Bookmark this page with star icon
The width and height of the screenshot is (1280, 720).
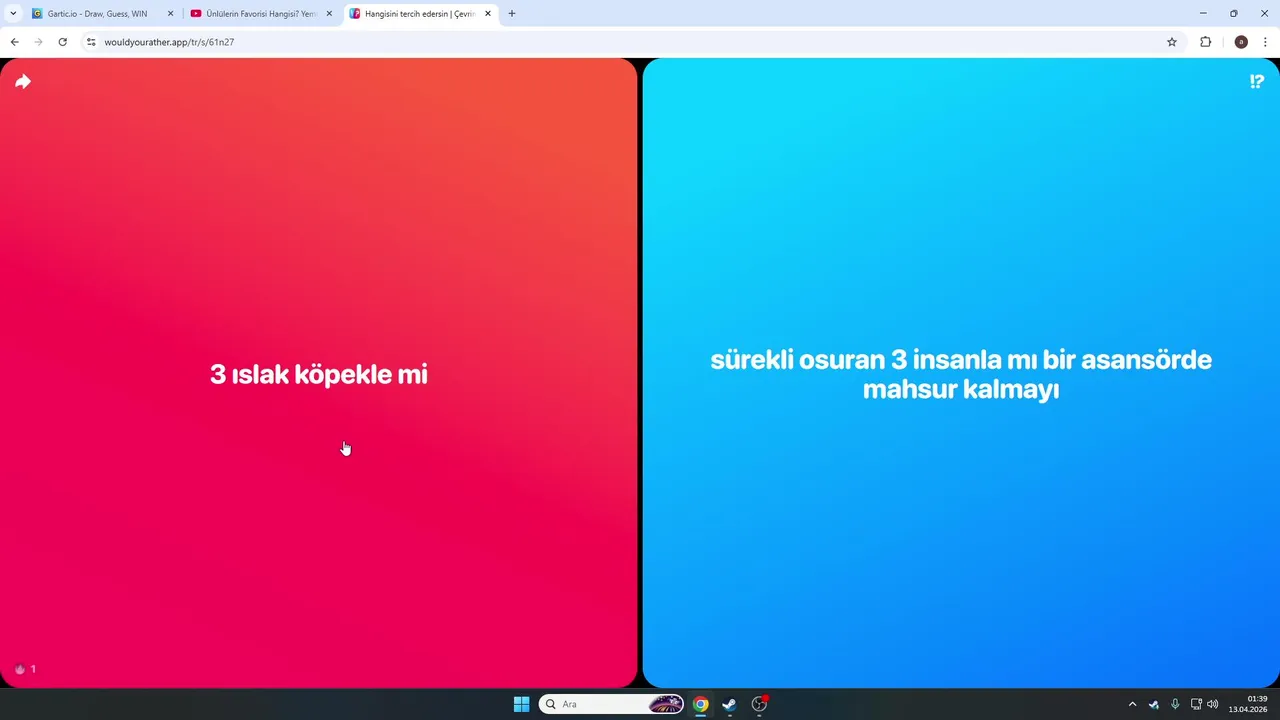[x=1172, y=42]
